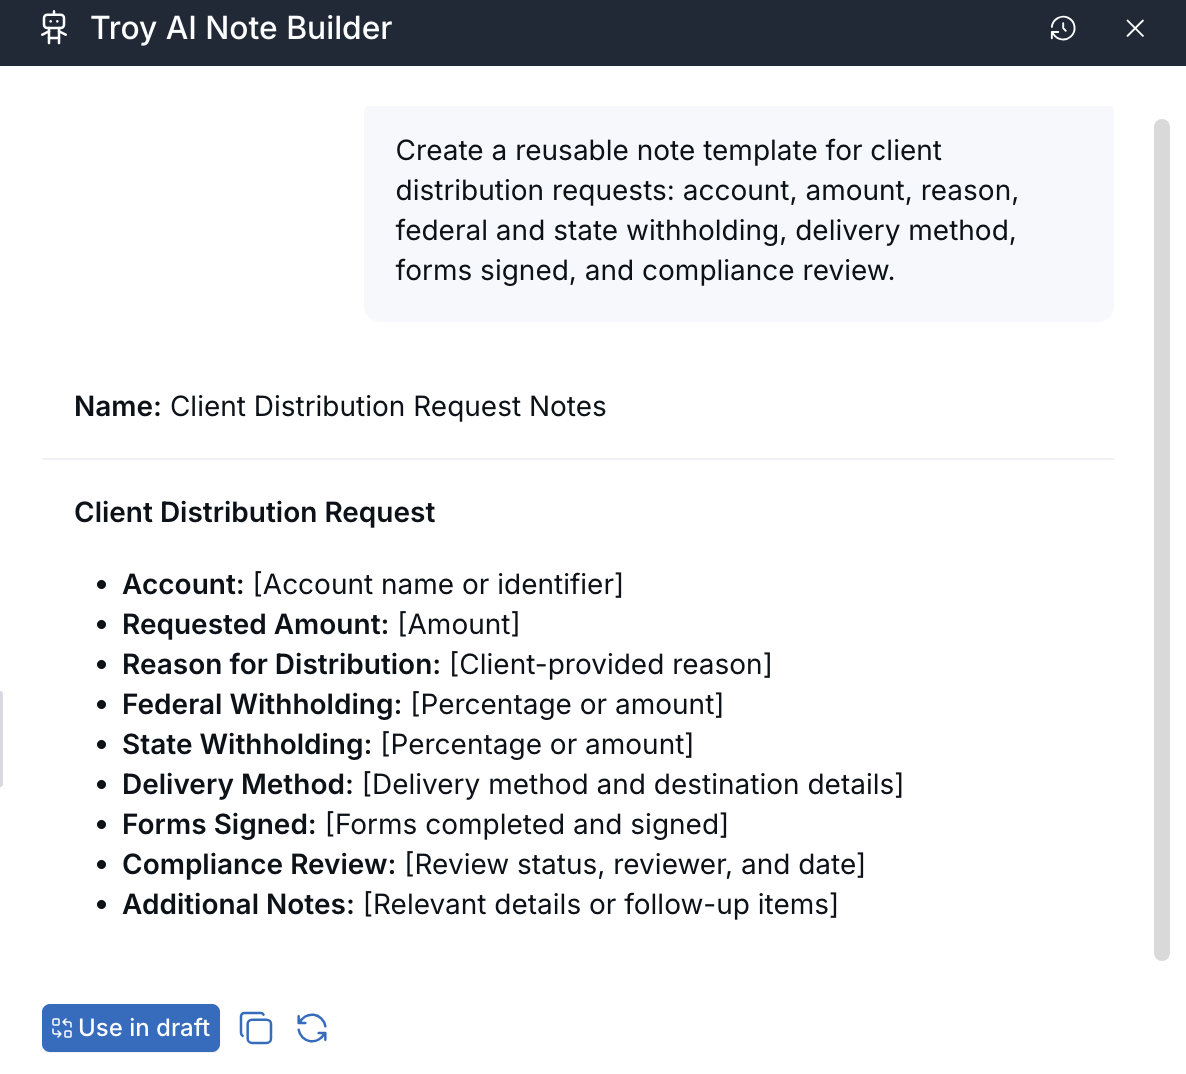Click the Client Distribution Request heading

(254, 513)
